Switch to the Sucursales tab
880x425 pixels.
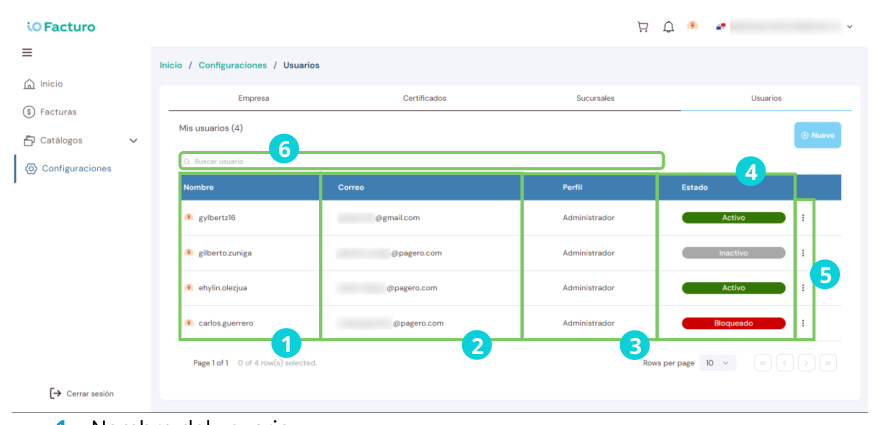tap(595, 98)
